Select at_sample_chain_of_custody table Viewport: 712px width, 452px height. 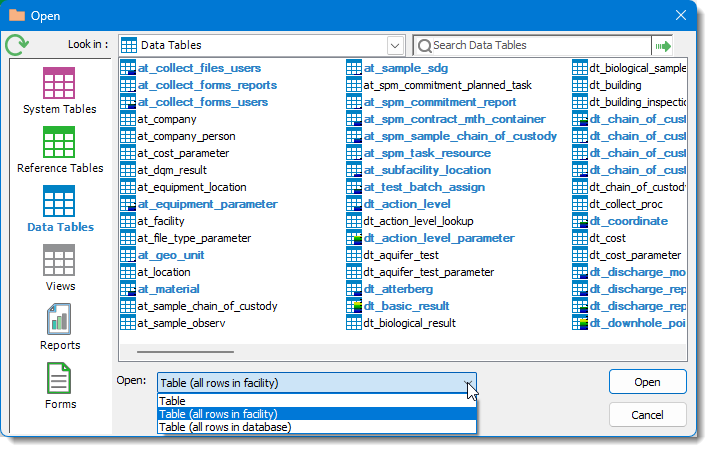[207, 306]
